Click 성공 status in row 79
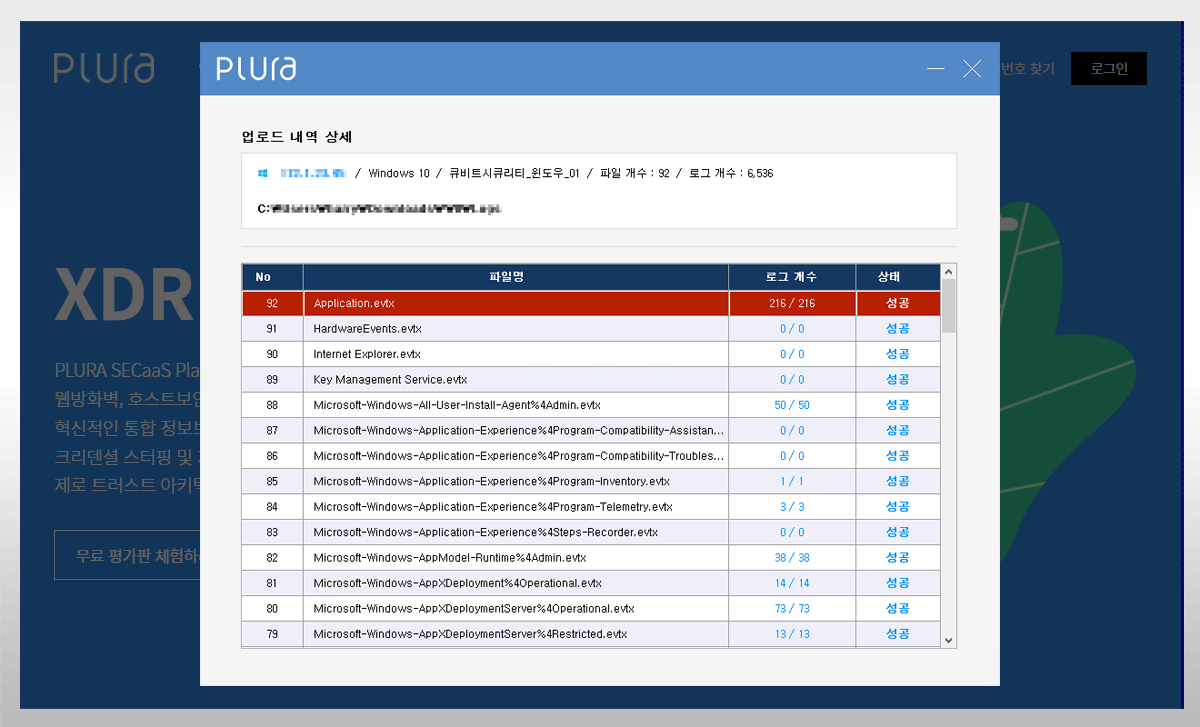Image resolution: width=1200 pixels, height=727 pixels. [898, 634]
